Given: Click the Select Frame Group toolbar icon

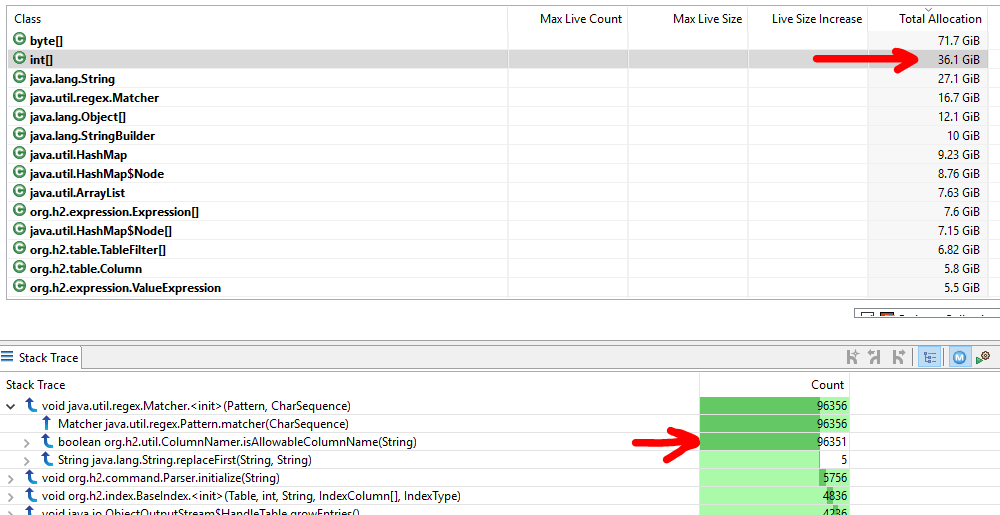Looking at the screenshot, I should click(853, 358).
